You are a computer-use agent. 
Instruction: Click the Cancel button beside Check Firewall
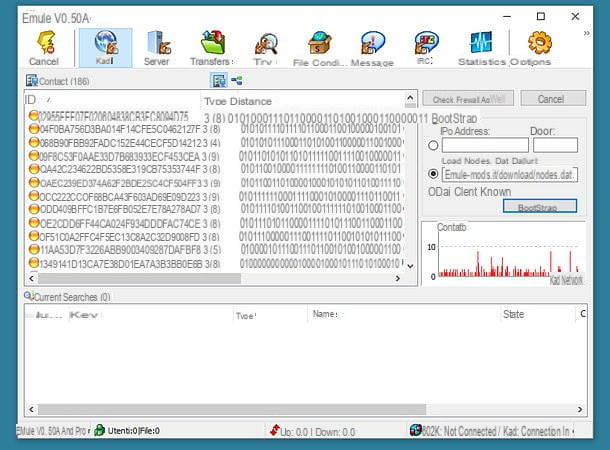[x=553, y=99]
